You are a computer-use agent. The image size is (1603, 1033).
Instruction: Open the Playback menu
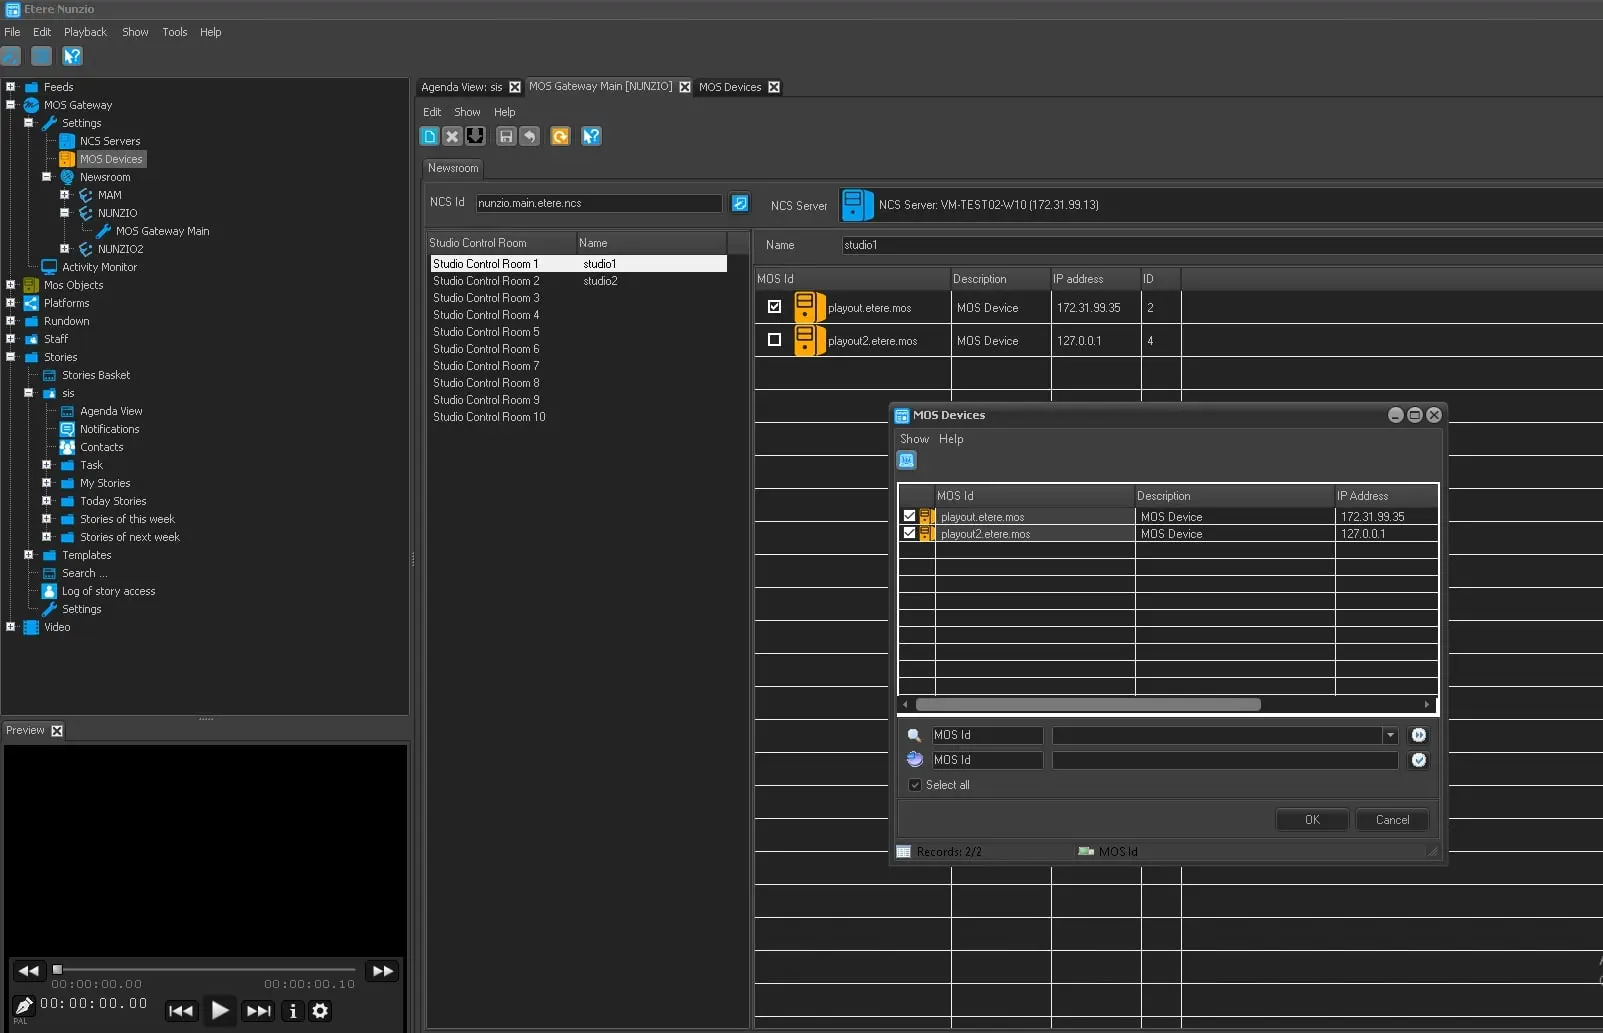pyautogui.click(x=85, y=32)
